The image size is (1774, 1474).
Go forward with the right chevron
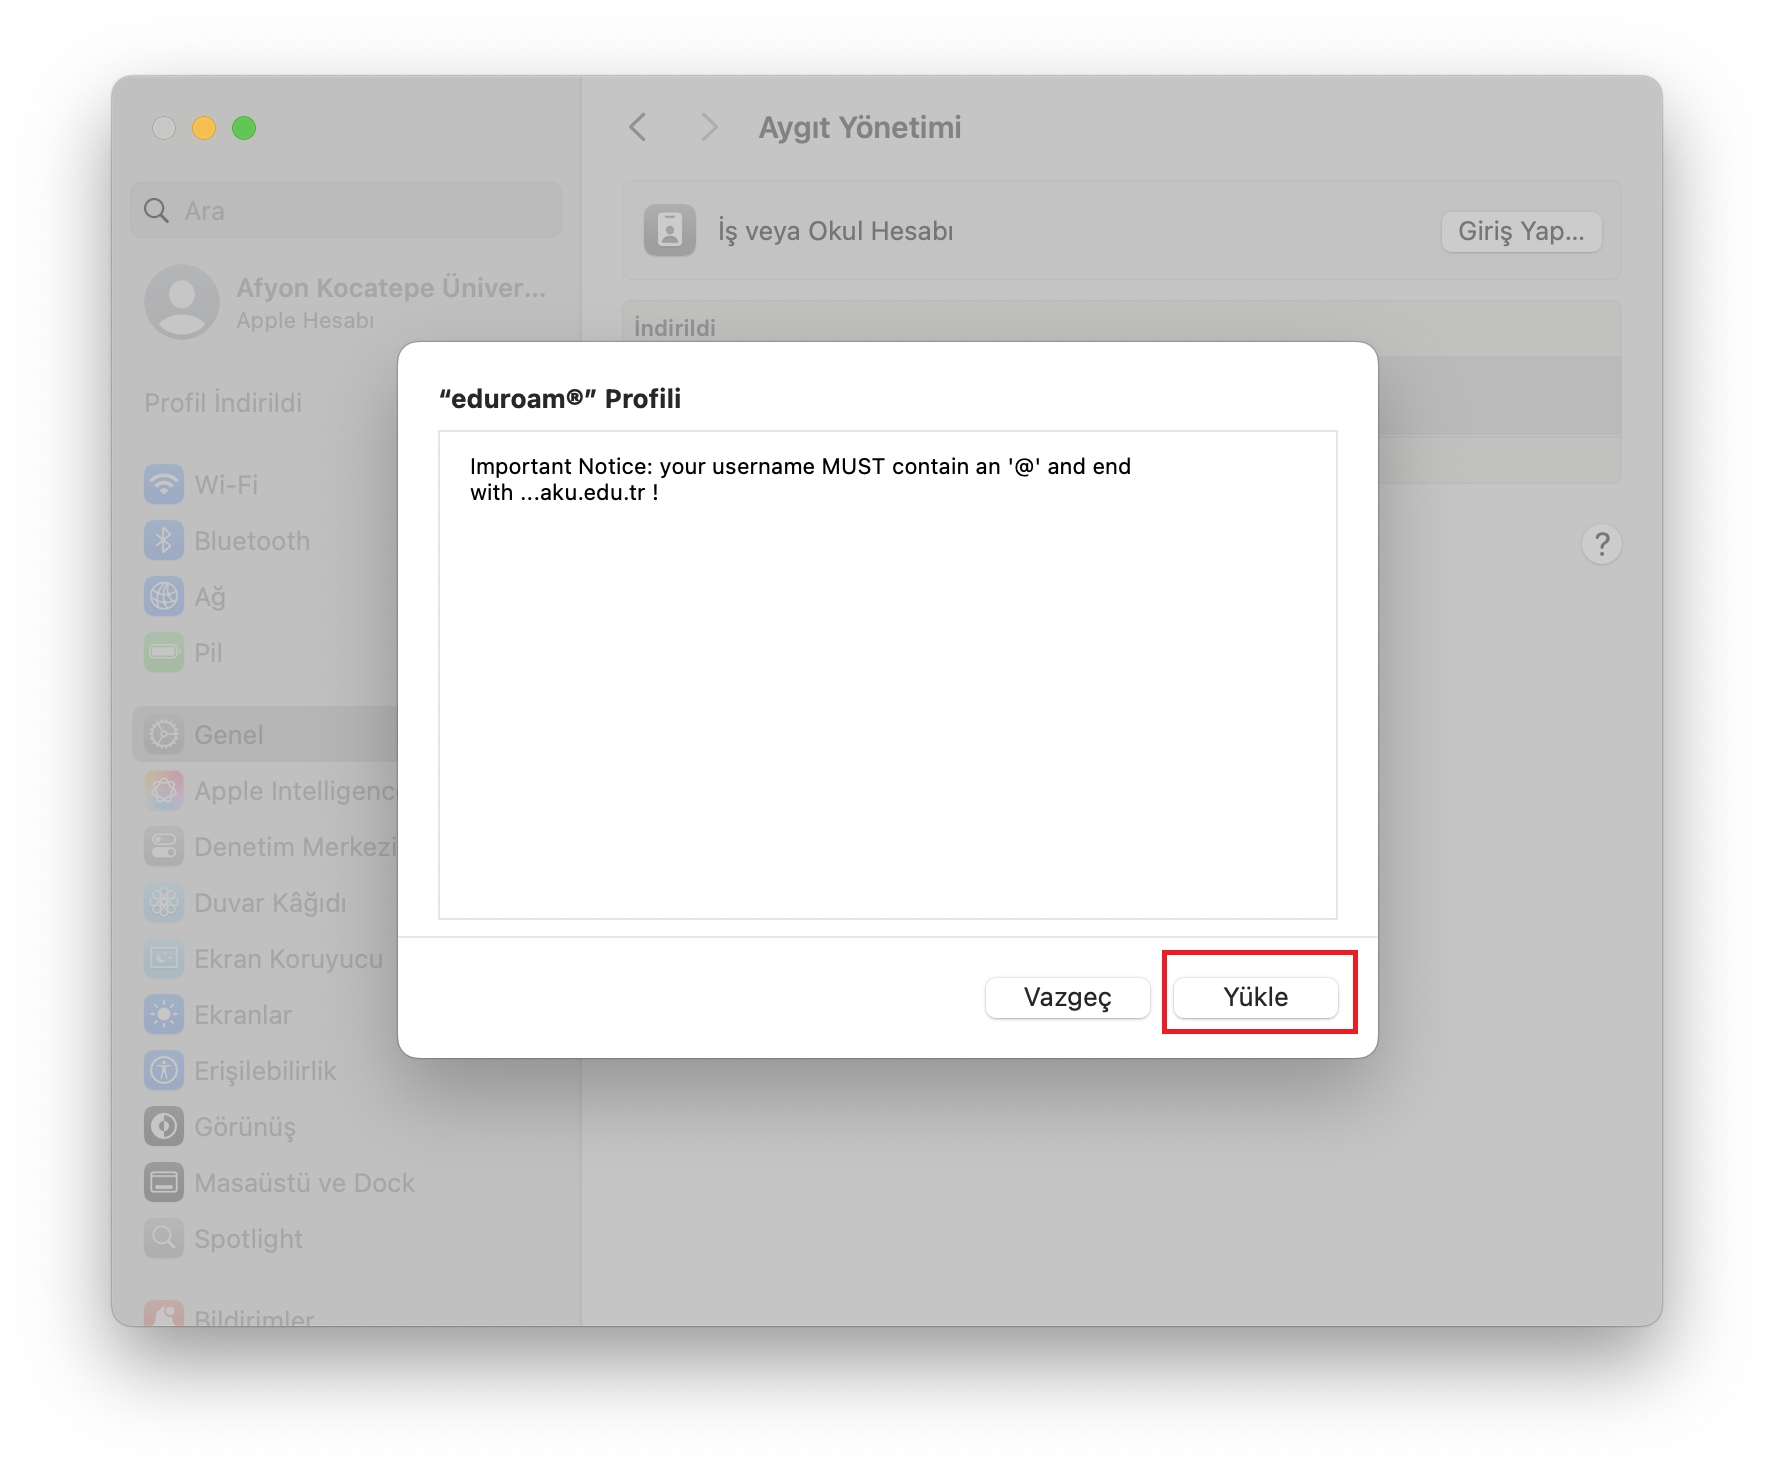(709, 127)
